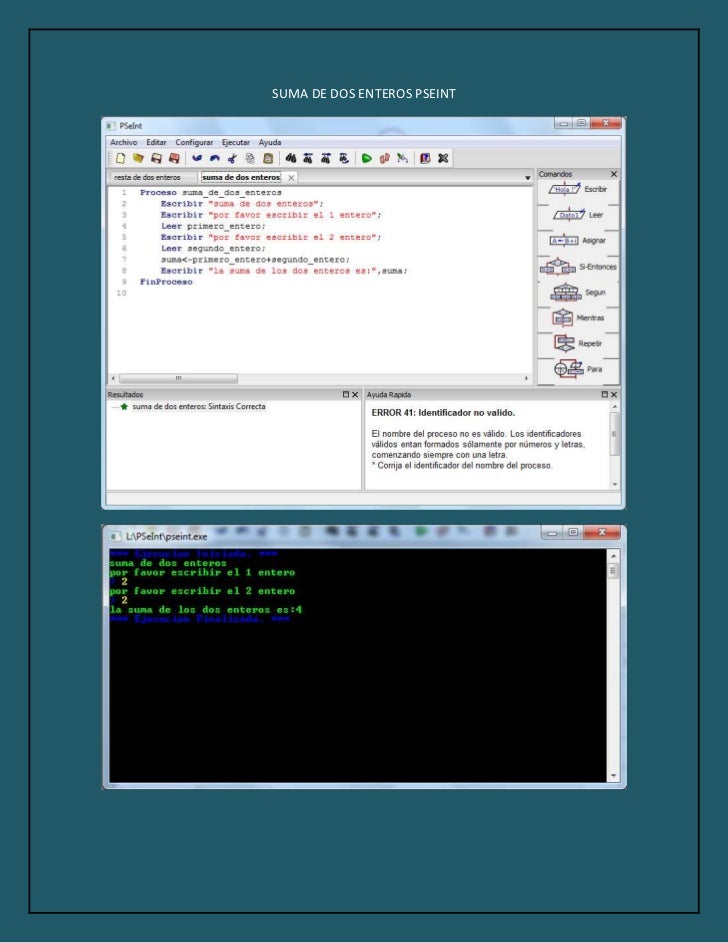
Task: Click the draw flowchart icon
Action: tap(402, 158)
